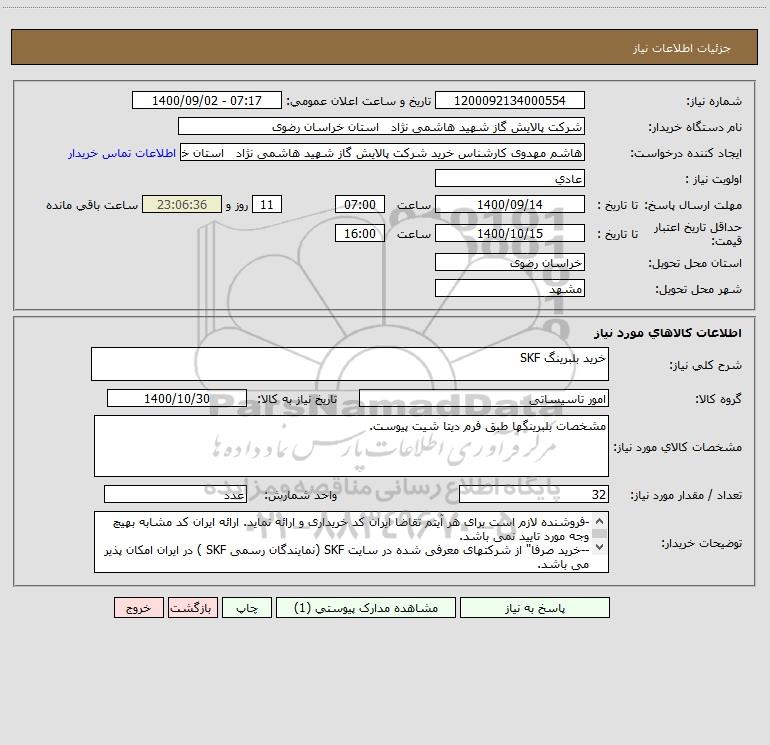
Task: Click remaining days field '11'
Action: tap(267, 204)
